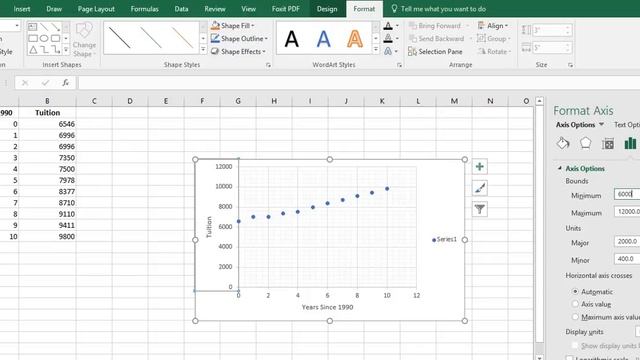Click the Text Outline A icon
The width and height of the screenshot is (640, 360).
(x=388, y=38)
